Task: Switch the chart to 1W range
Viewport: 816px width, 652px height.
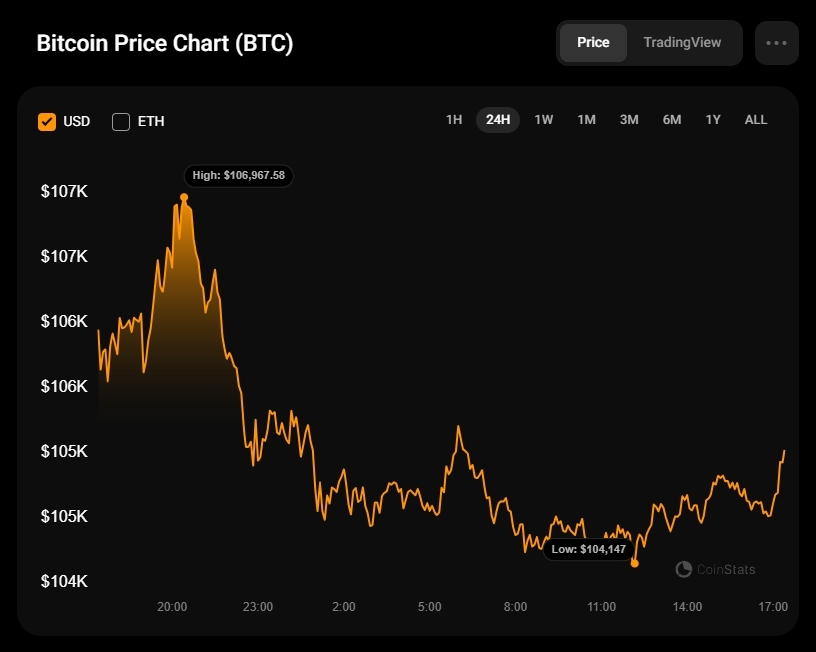Action: tap(543, 120)
